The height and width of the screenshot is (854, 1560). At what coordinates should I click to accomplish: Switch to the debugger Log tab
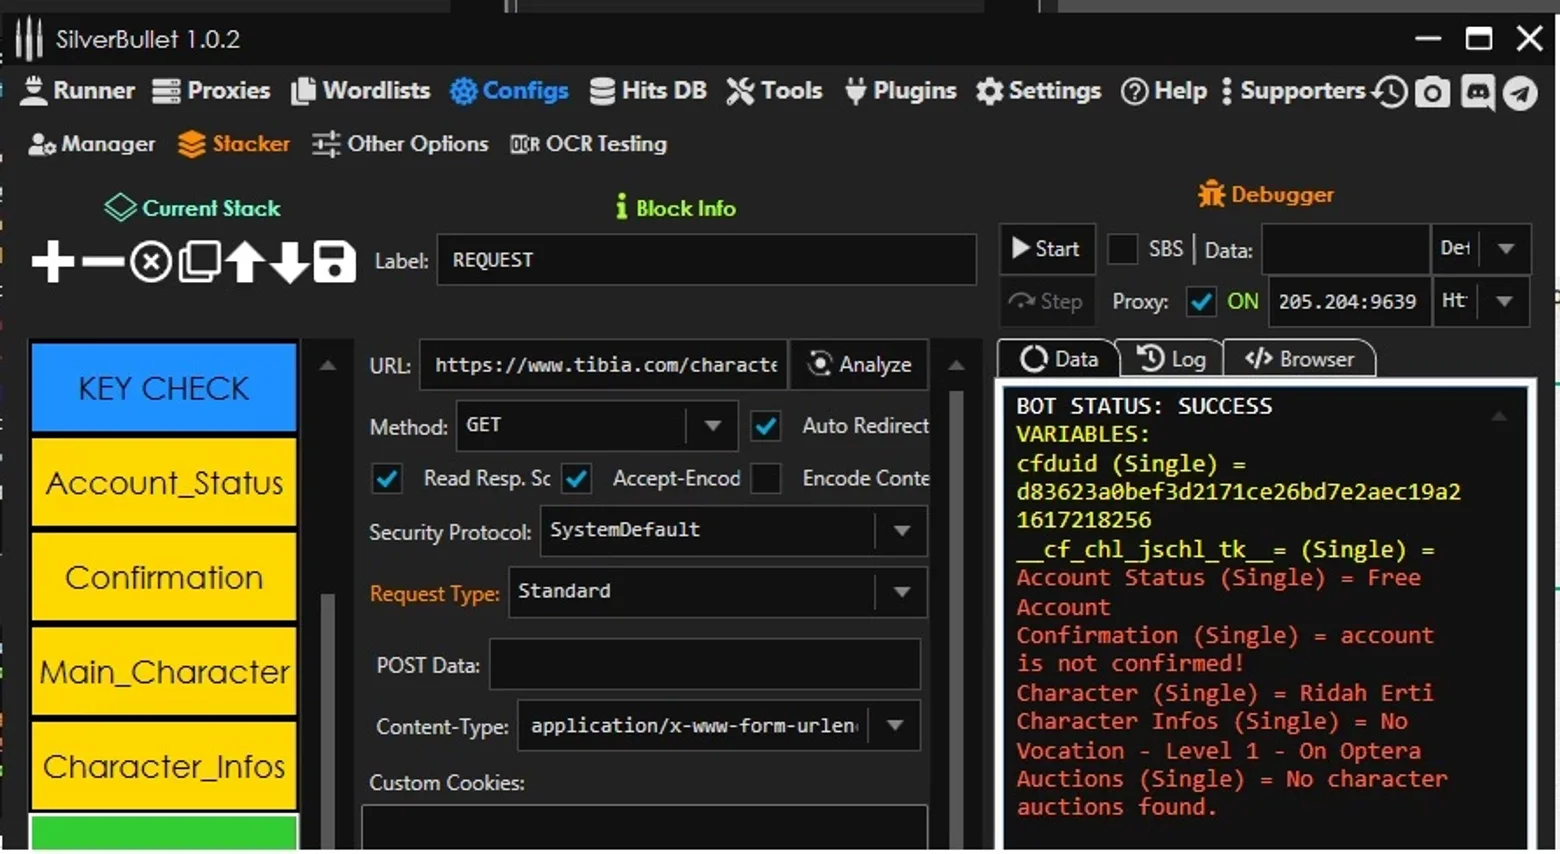[x=1170, y=359]
